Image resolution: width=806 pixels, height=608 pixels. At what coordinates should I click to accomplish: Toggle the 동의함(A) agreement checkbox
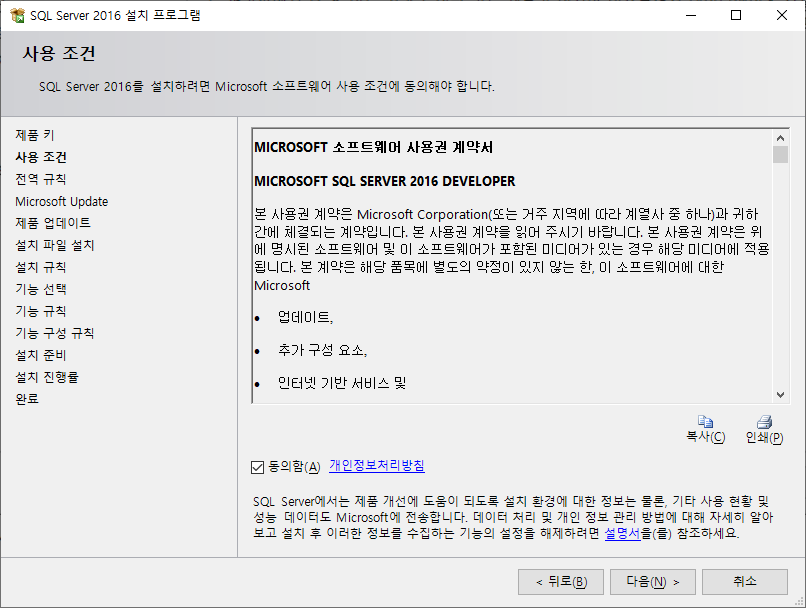click(258, 467)
